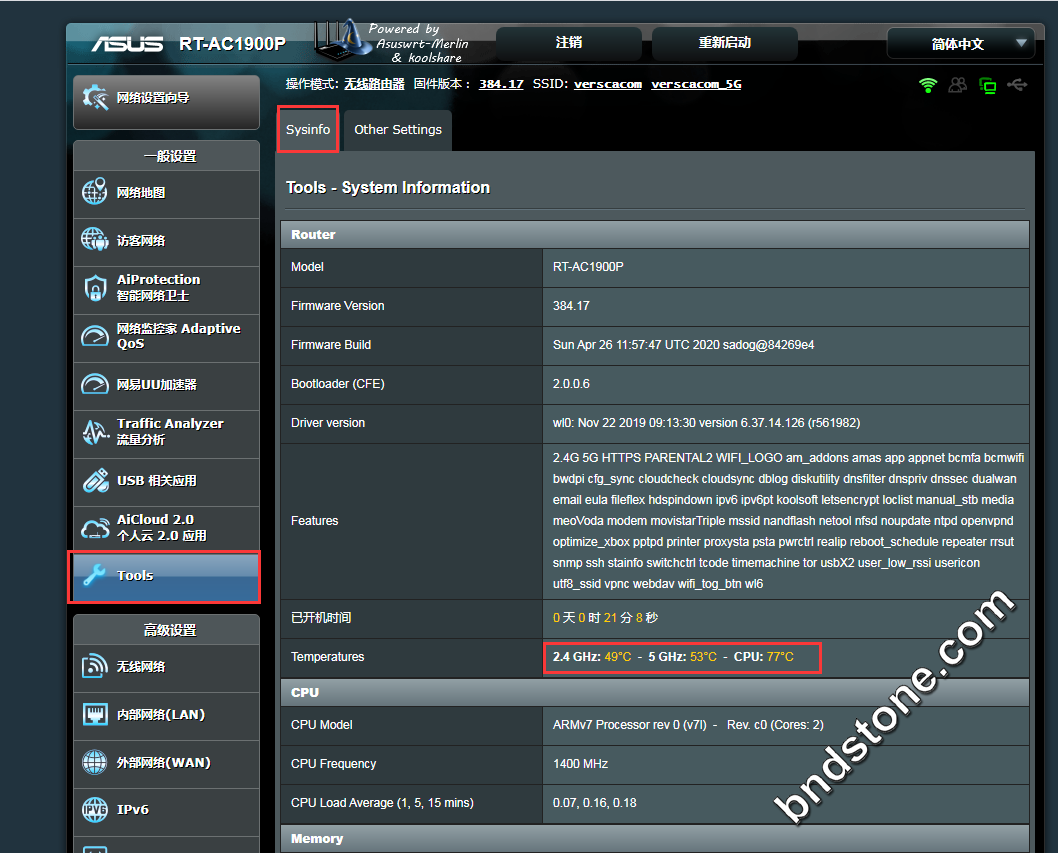Open the Traffic Analyzer waveform icon
Viewport: 1058px width, 853px height.
click(x=95, y=432)
